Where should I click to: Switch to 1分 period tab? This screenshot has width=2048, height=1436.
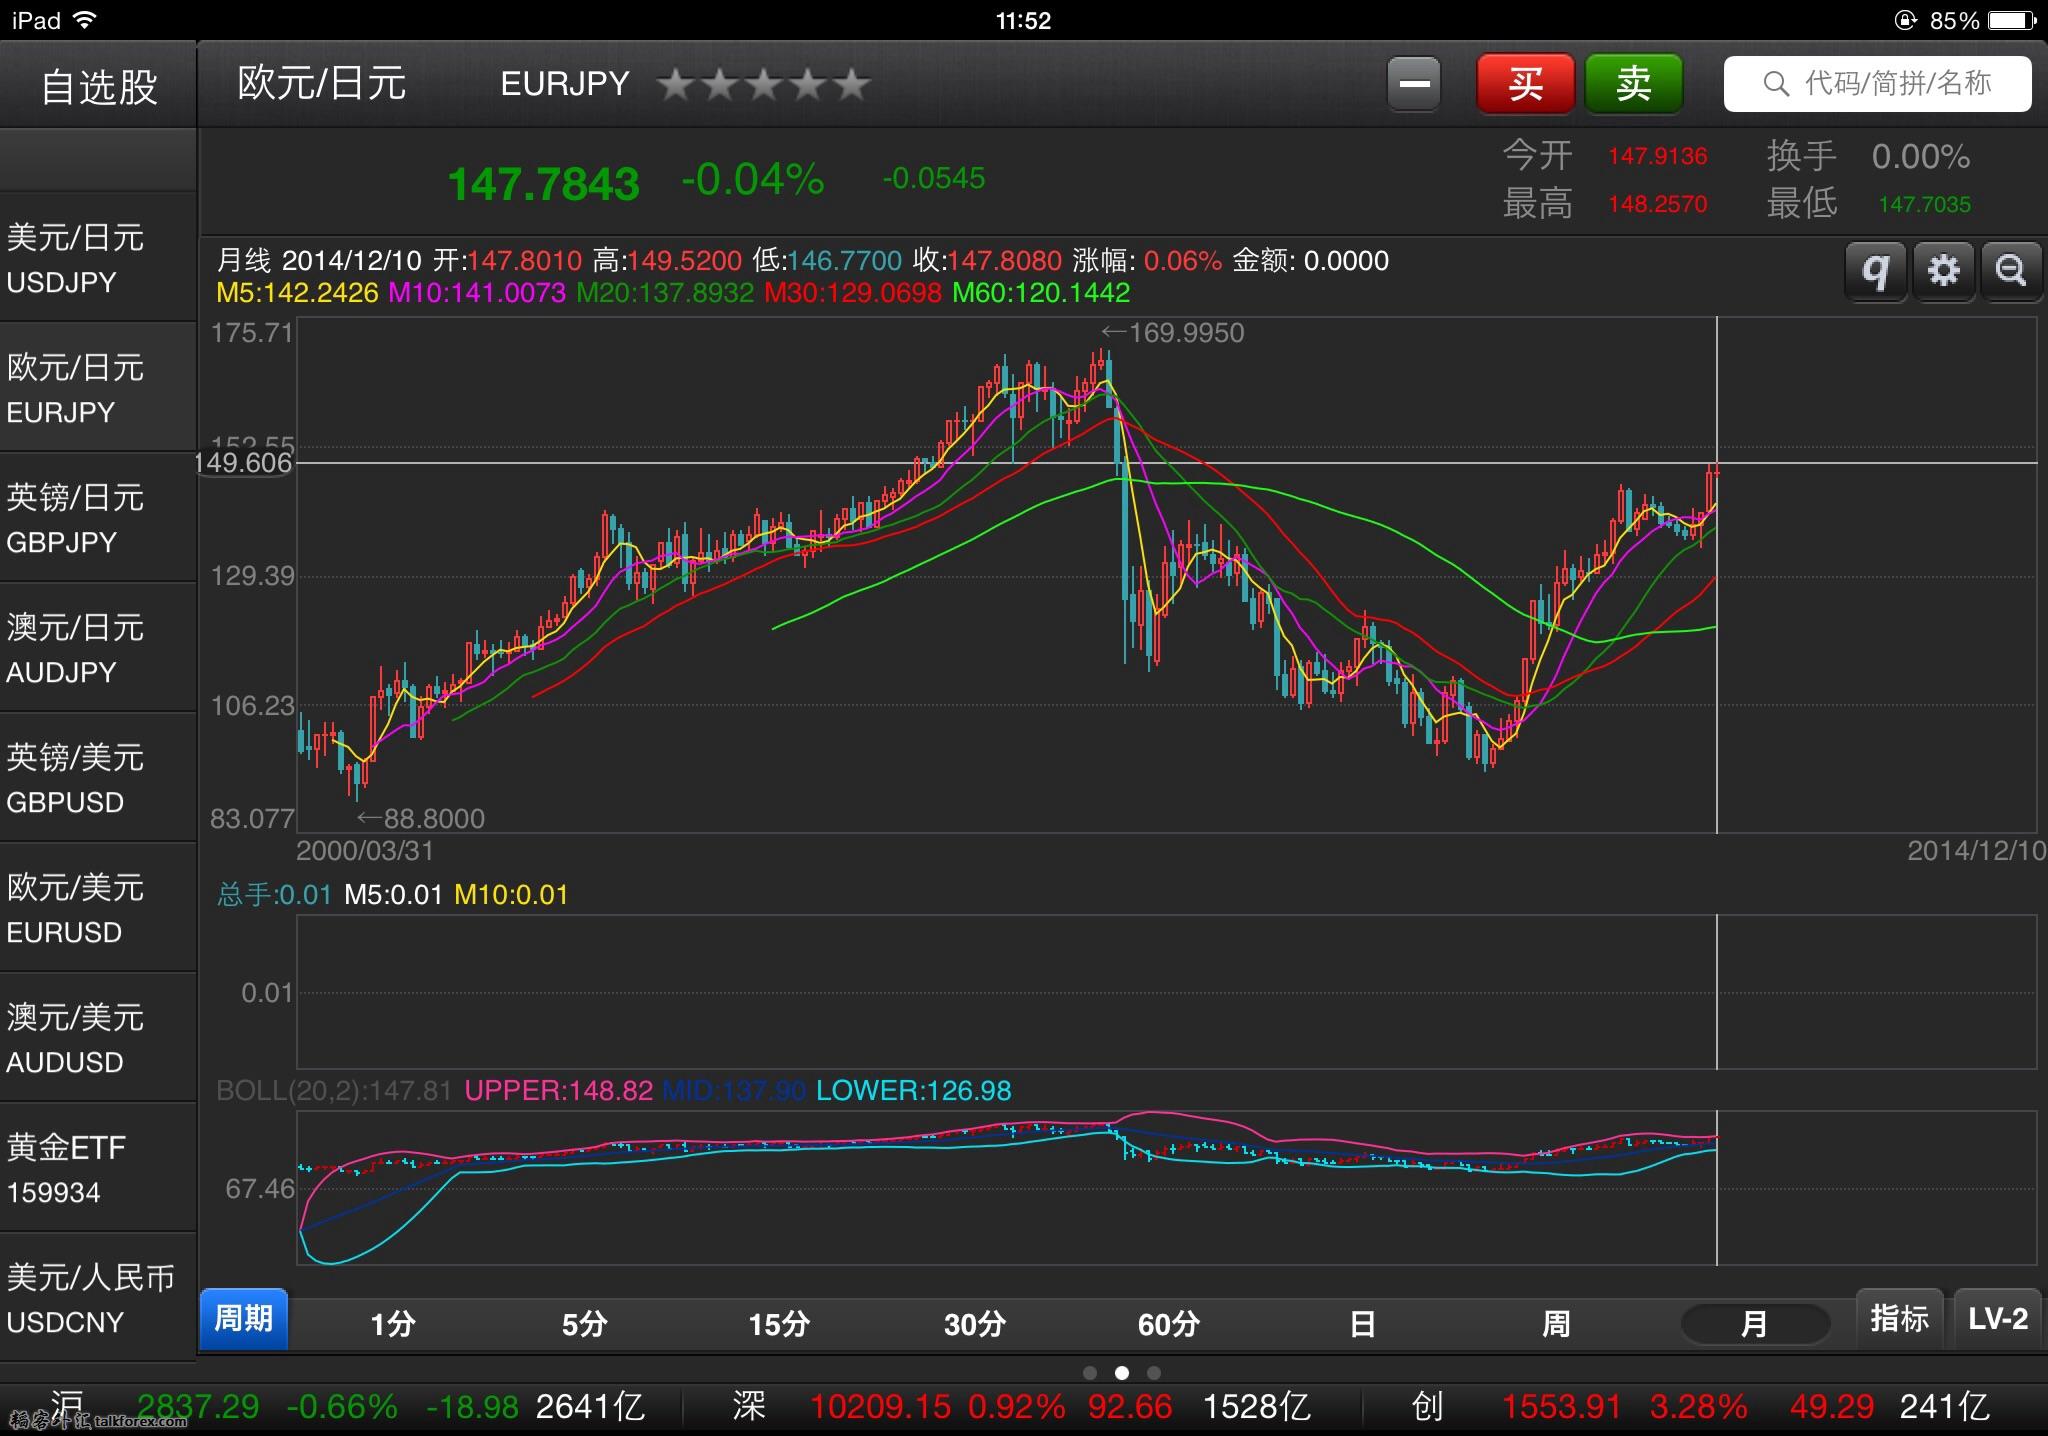[392, 1324]
